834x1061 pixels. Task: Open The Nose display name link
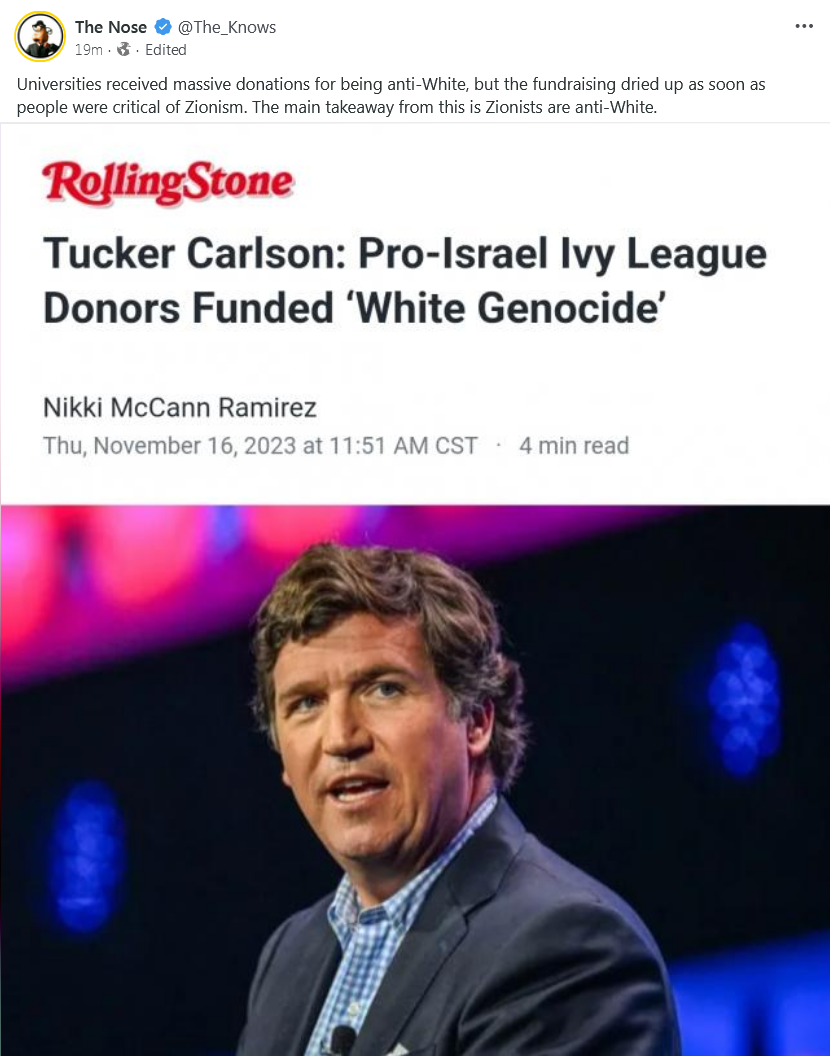(x=111, y=27)
